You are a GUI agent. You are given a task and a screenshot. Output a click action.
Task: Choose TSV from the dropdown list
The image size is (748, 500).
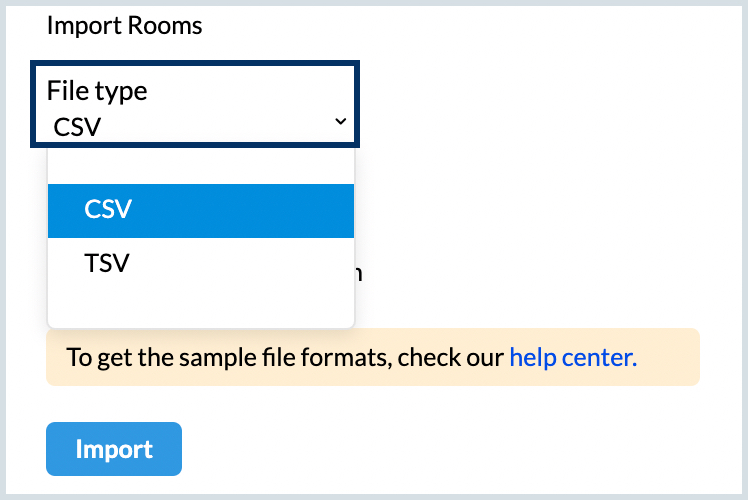coord(200,263)
